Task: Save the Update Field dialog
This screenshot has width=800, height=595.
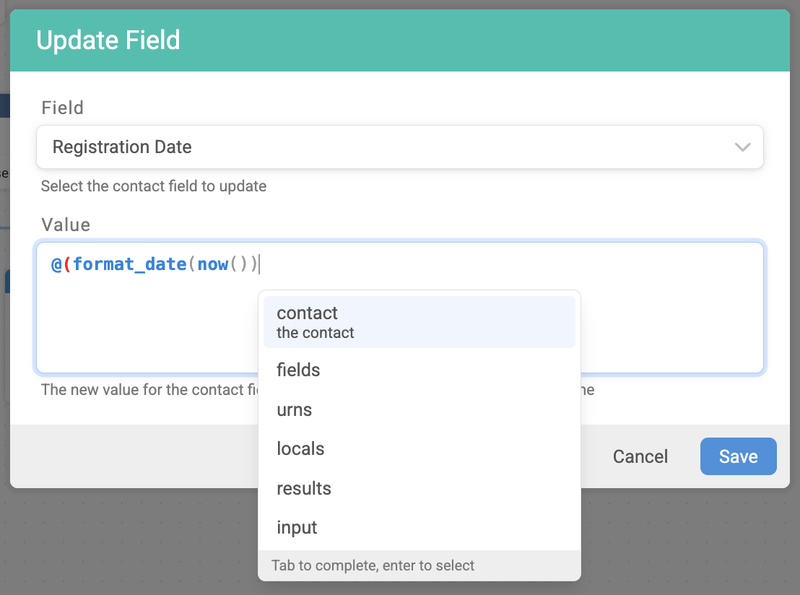Action: 738,456
